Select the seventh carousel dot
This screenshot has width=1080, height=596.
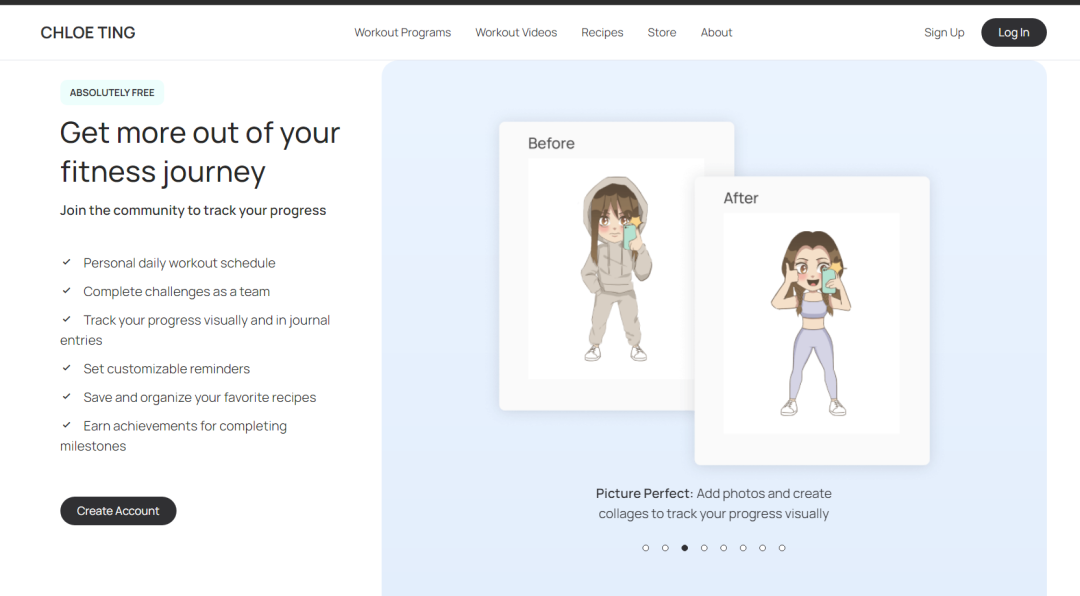pos(762,548)
